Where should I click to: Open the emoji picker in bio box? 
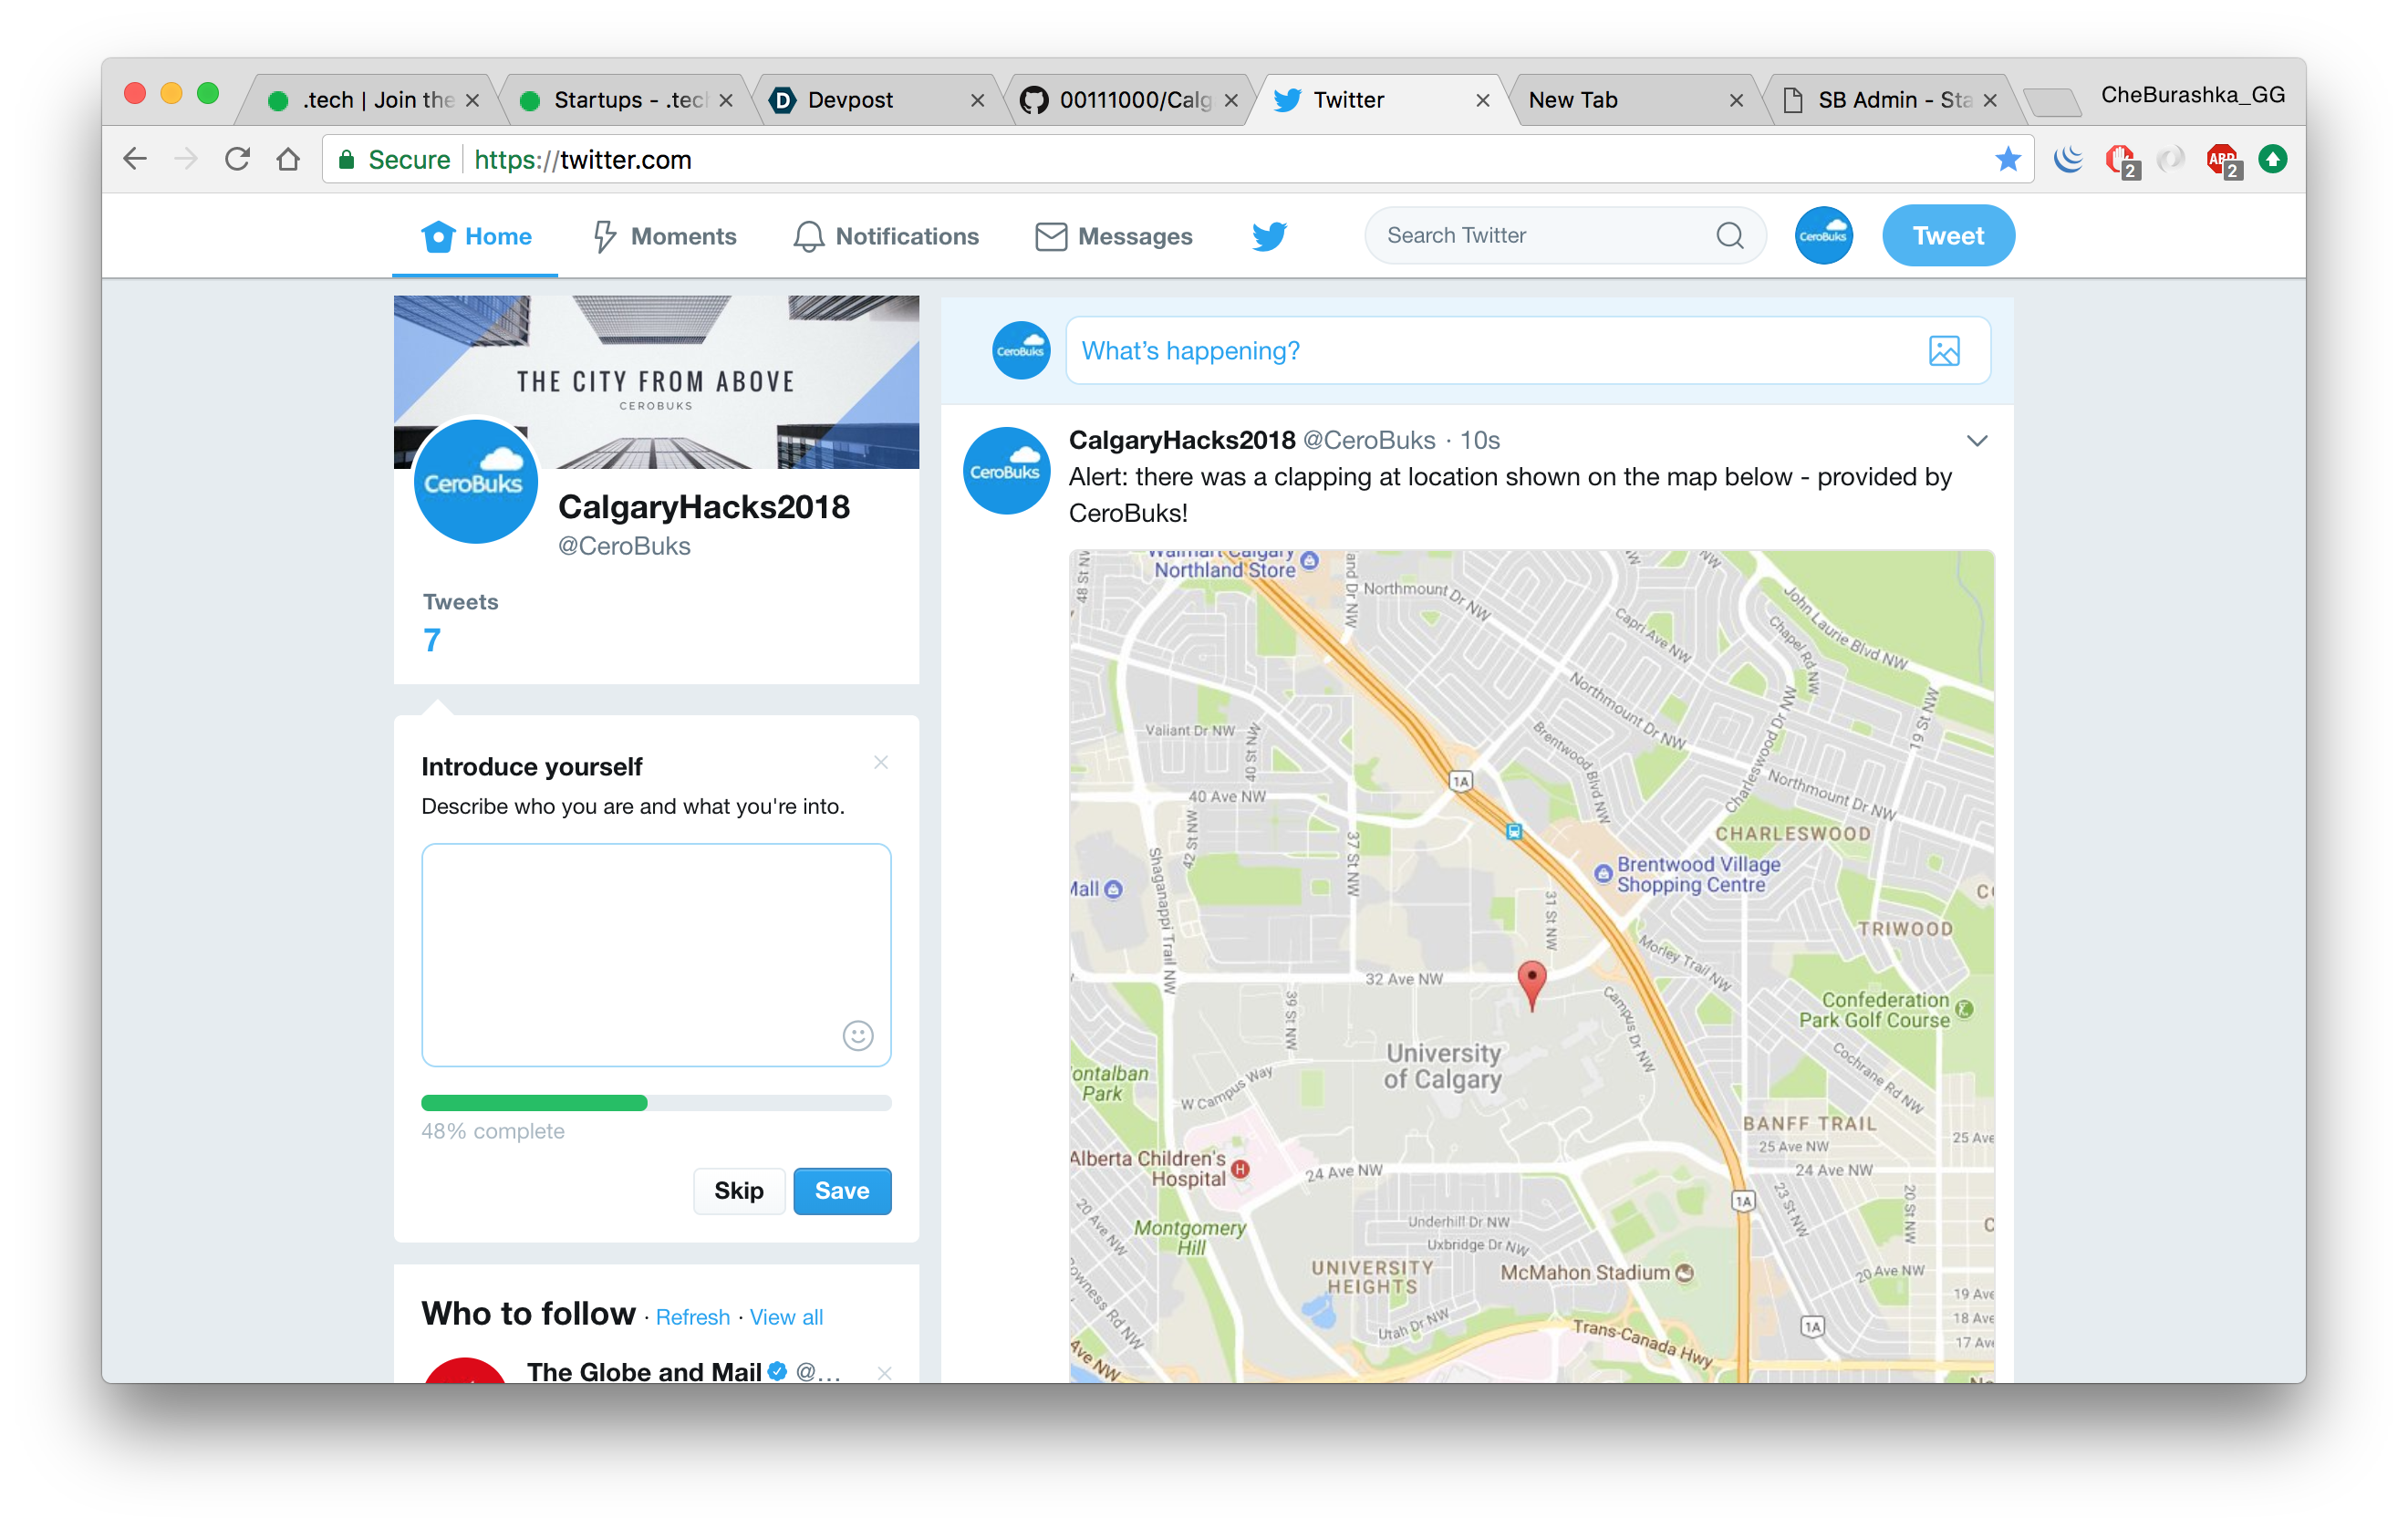[x=857, y=1035]
